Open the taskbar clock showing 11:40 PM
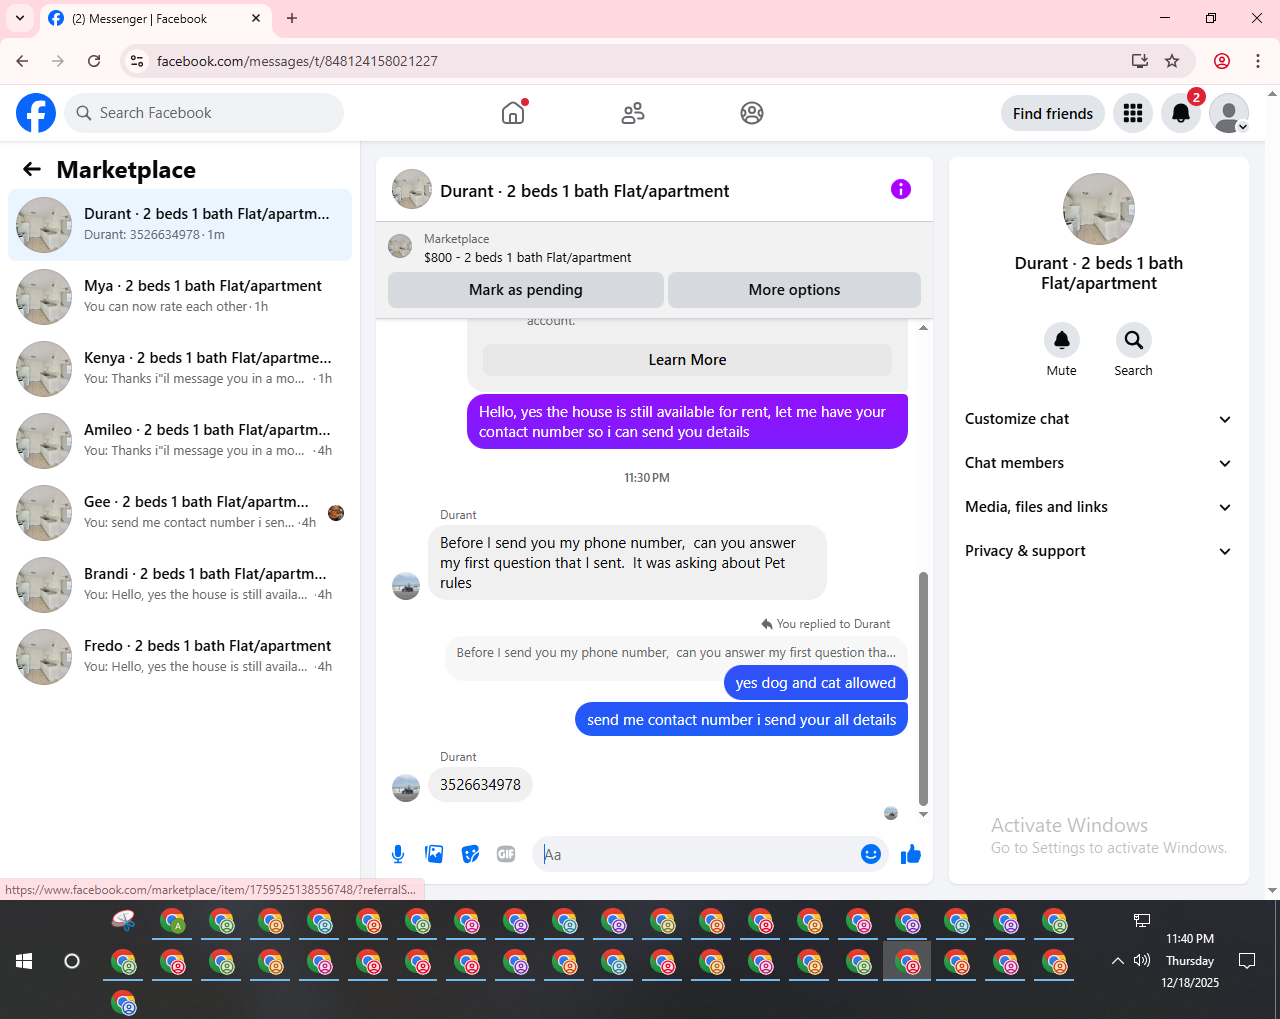Image resolution: width=1280 pixels, height=1019 pixels. pyautogui.click(x=1190, y=961)
